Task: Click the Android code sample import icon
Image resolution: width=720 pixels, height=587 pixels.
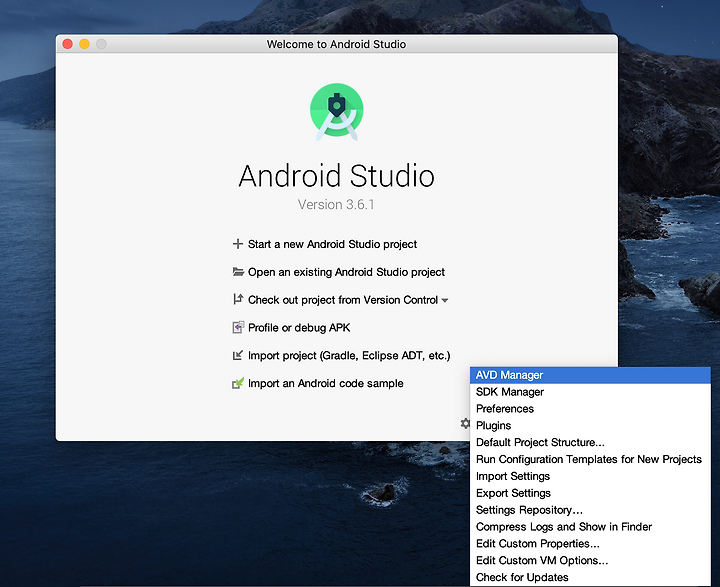Action: [x=238, y=383]
